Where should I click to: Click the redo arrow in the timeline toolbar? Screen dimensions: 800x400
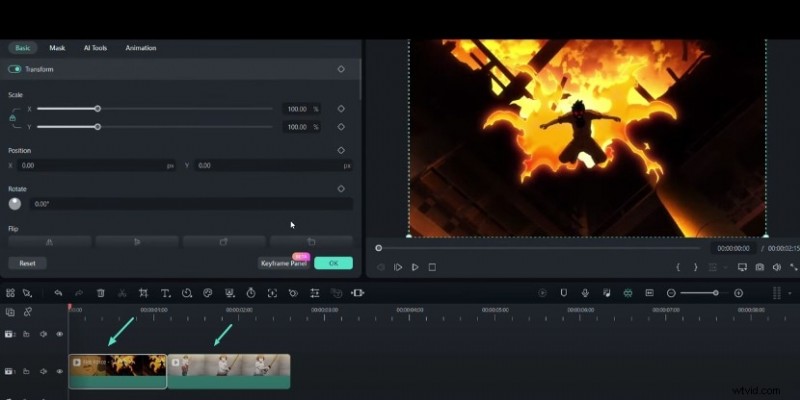click(79, 293)
